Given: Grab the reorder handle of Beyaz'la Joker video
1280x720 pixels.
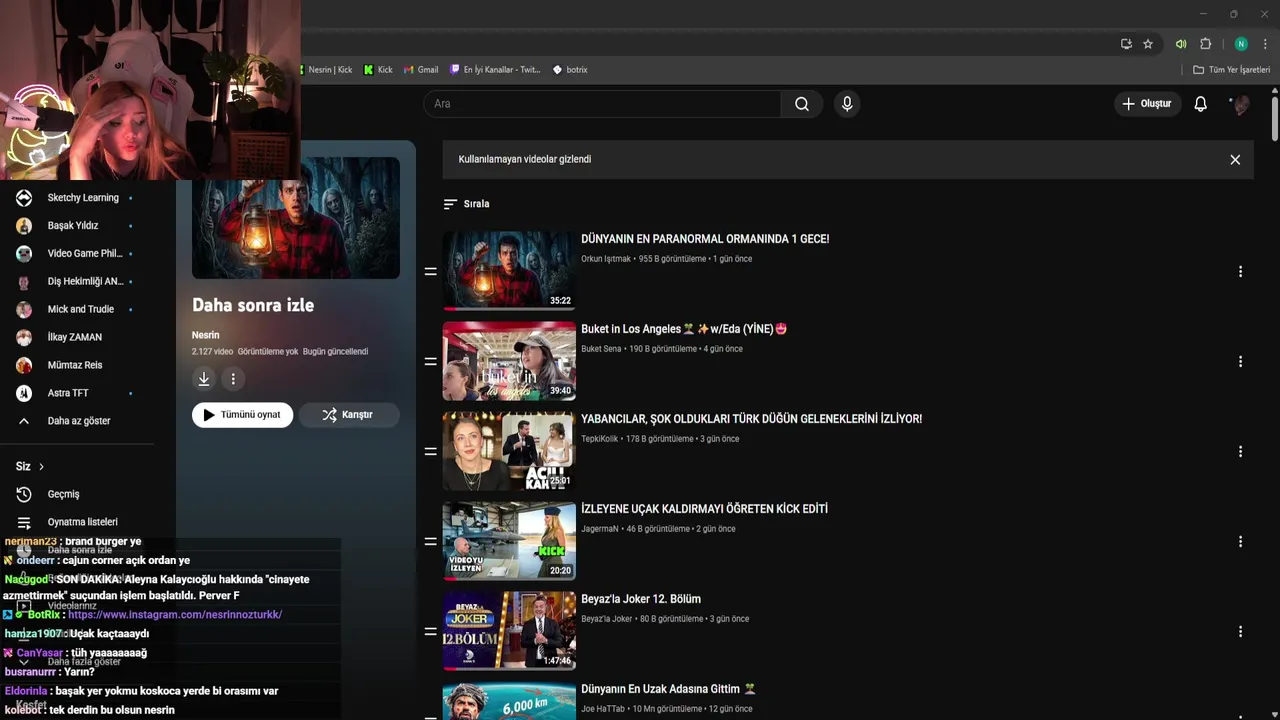Looking at the screenshot, I should point(430,632).
